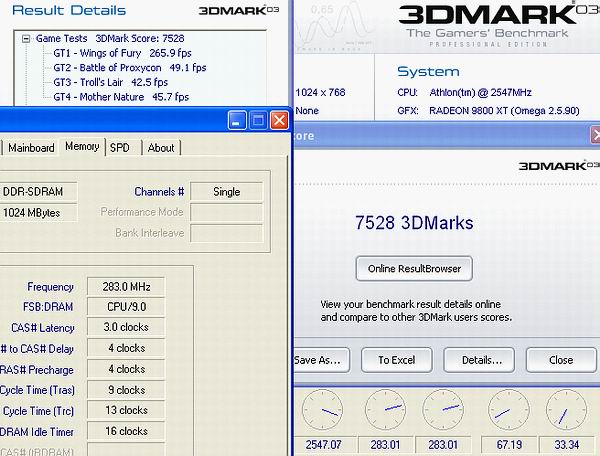Click the 2547.07 readout value
The image size is (600, 456).
[323, 445]
